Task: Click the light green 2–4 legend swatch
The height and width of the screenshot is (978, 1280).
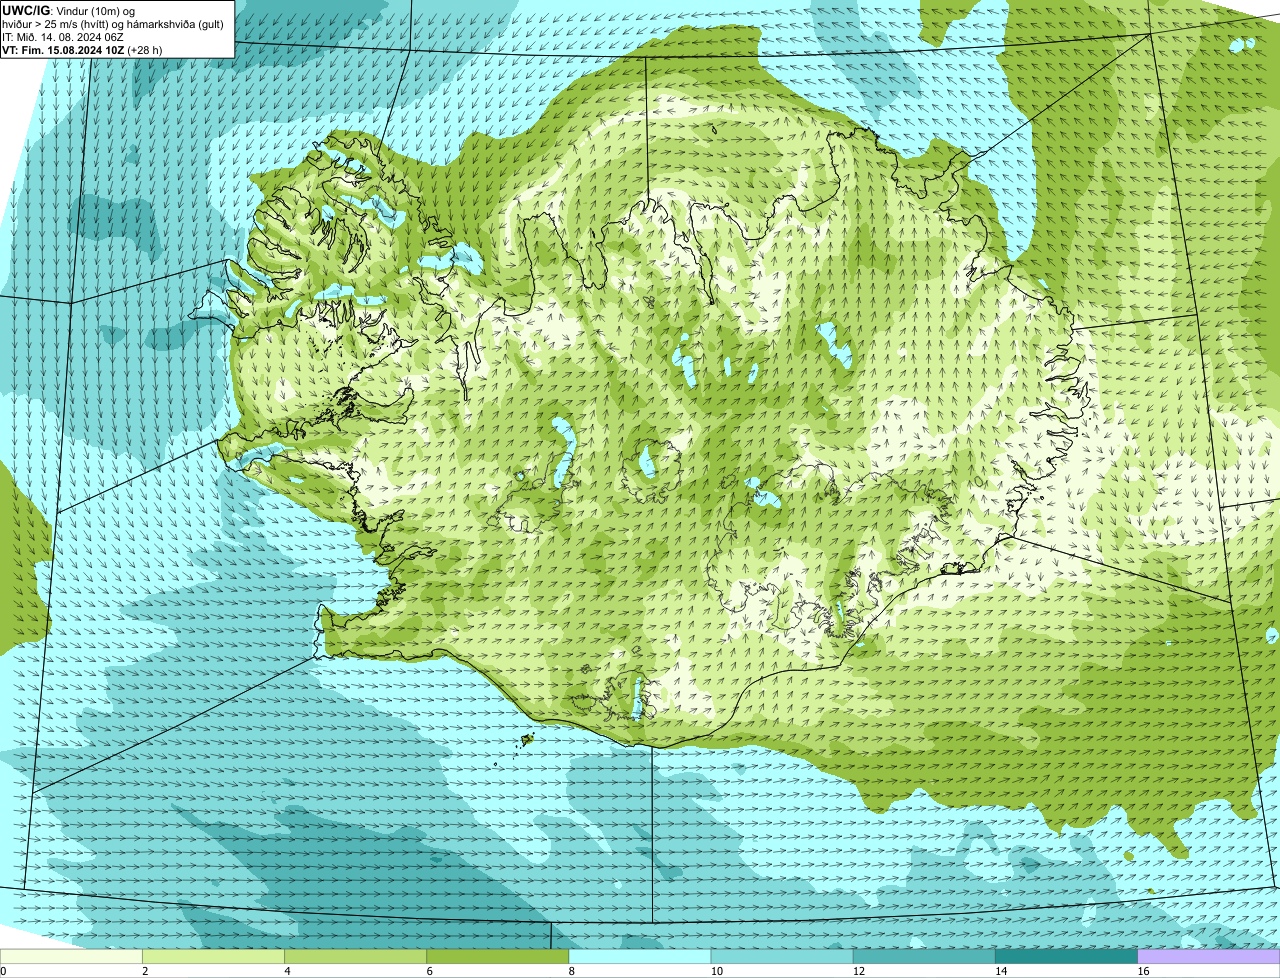Action: click(x=214, y=957)
